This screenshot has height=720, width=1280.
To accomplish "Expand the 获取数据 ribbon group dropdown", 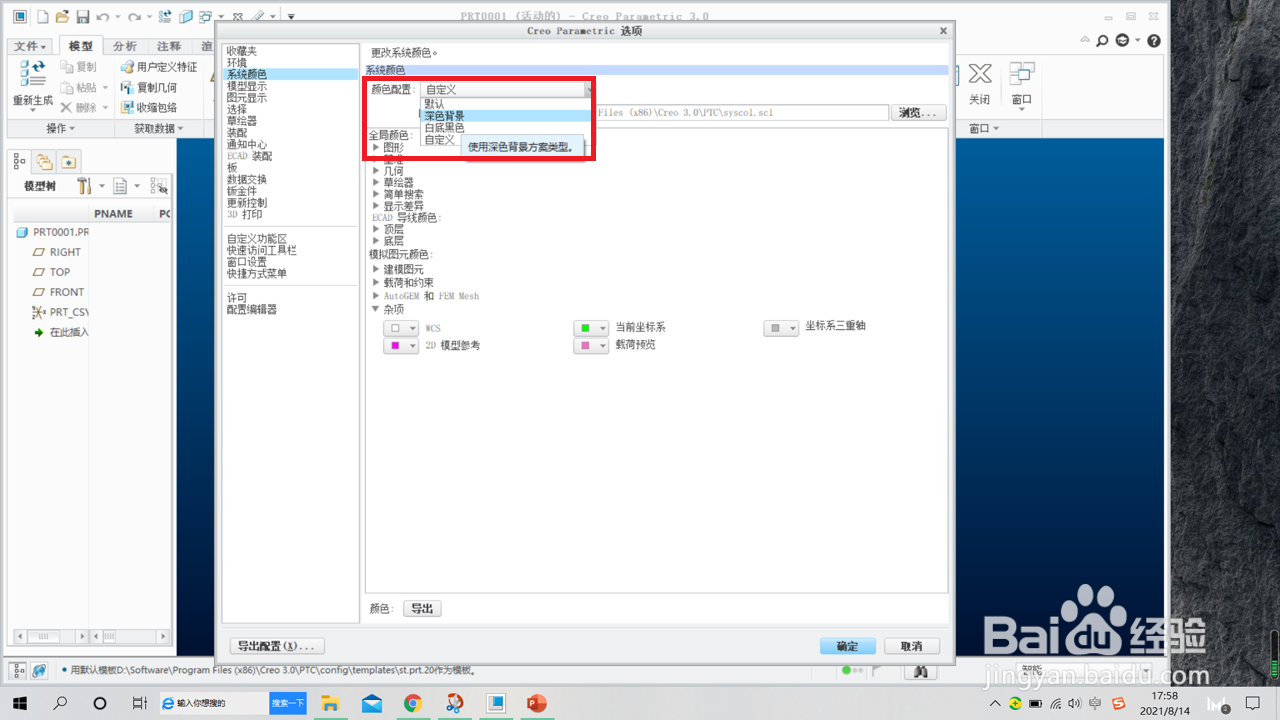I will (x=160, y=128).
